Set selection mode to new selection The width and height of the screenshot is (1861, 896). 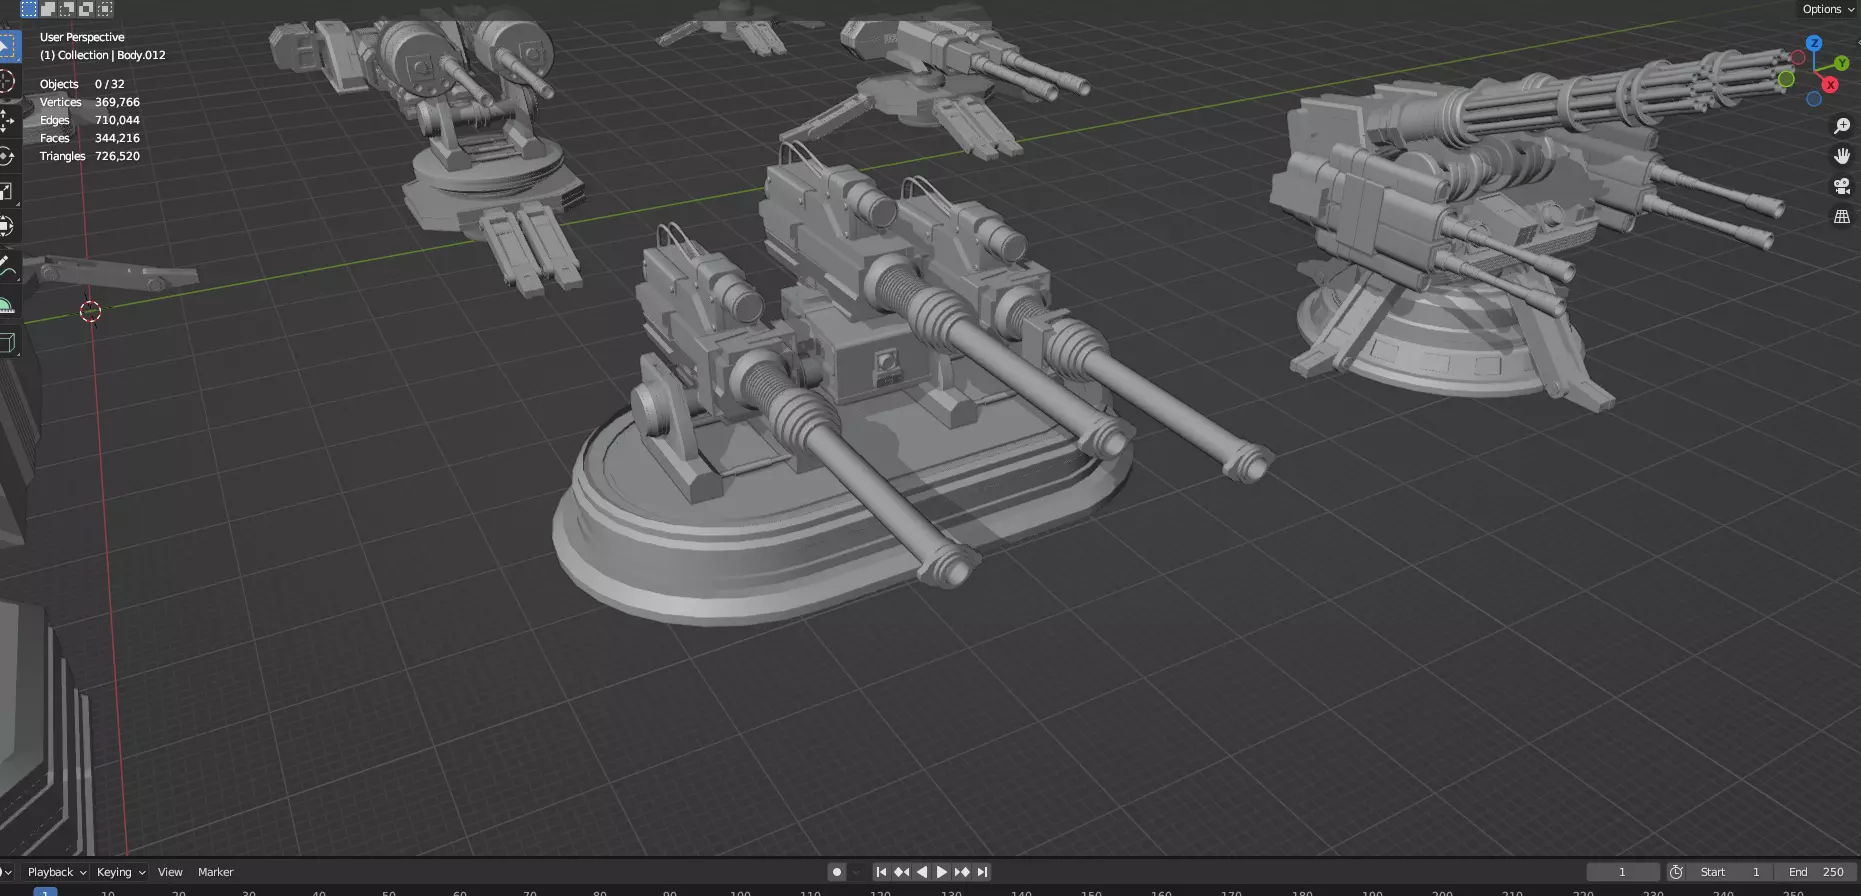point(29,9)
